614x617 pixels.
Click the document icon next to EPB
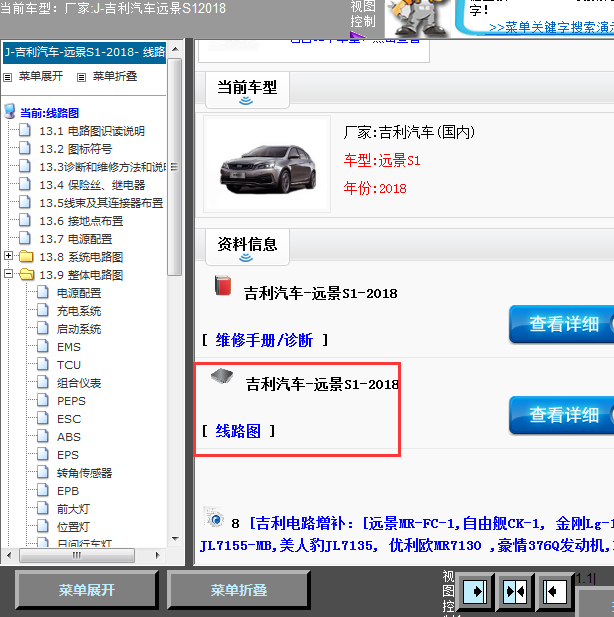[43, 490]
